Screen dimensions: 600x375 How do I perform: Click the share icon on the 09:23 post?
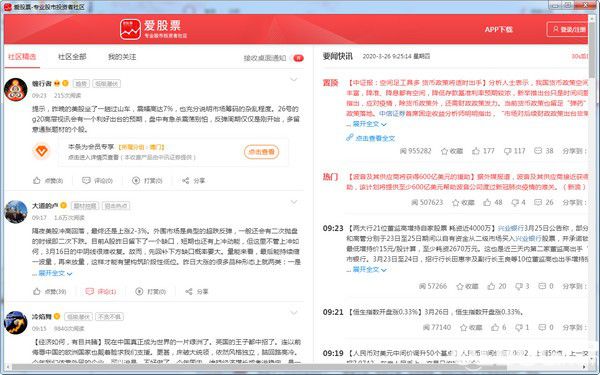186,180
